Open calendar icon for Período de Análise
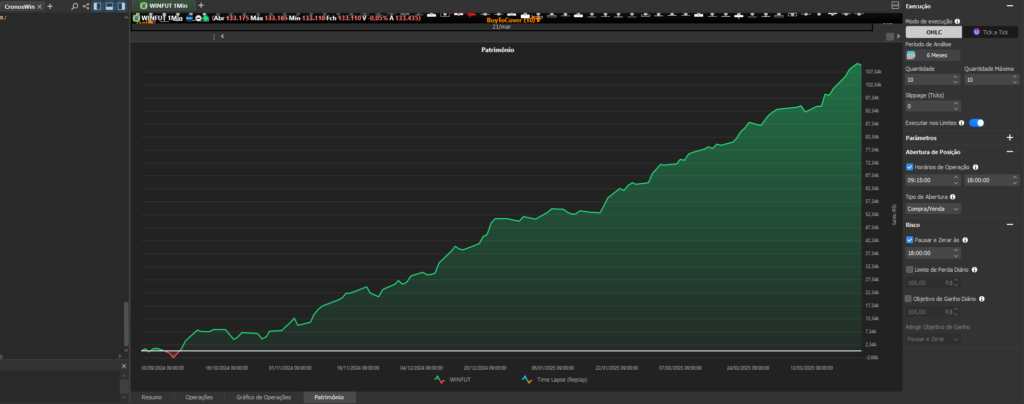Screen dimensions: 1024x404 click(910, 55)
